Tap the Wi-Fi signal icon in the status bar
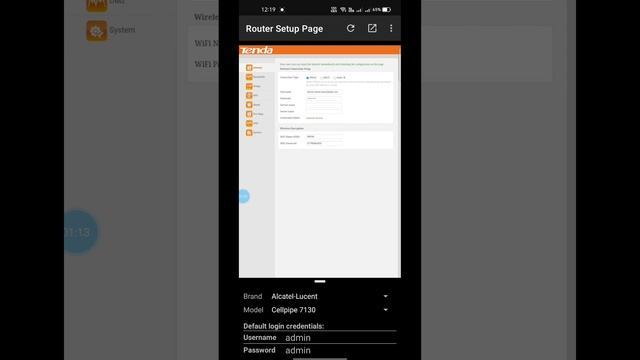The width and height of the screenshot is (640, 360). coord(343,9)
